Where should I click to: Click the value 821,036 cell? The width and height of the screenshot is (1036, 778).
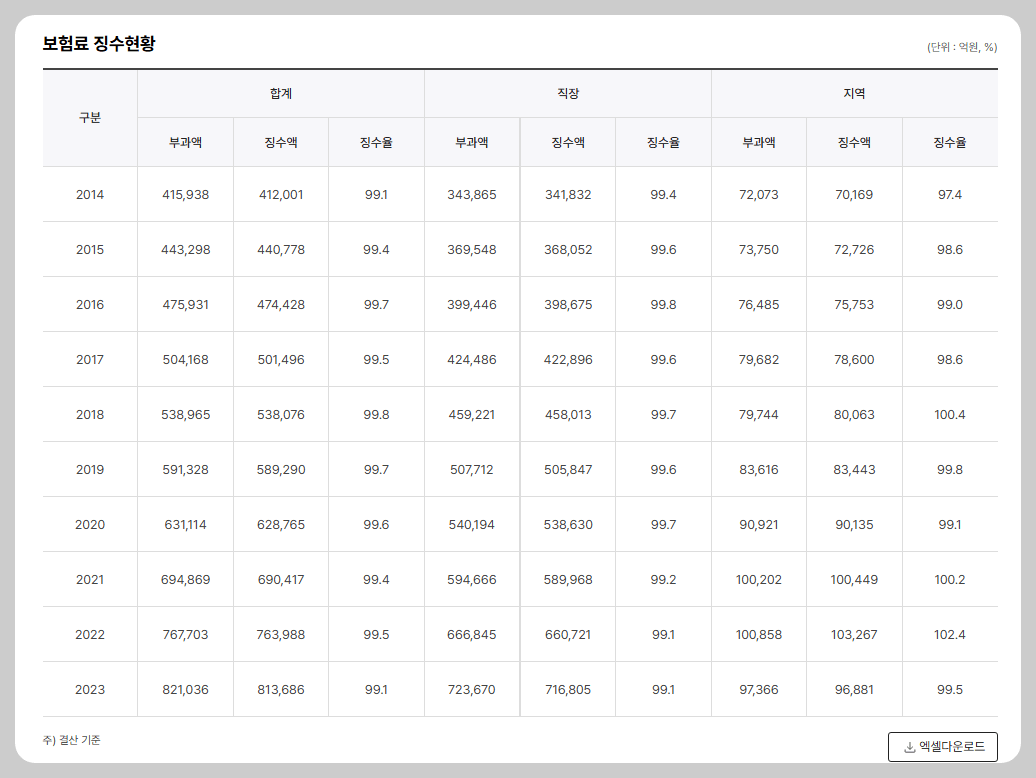(x=186, y=690)
